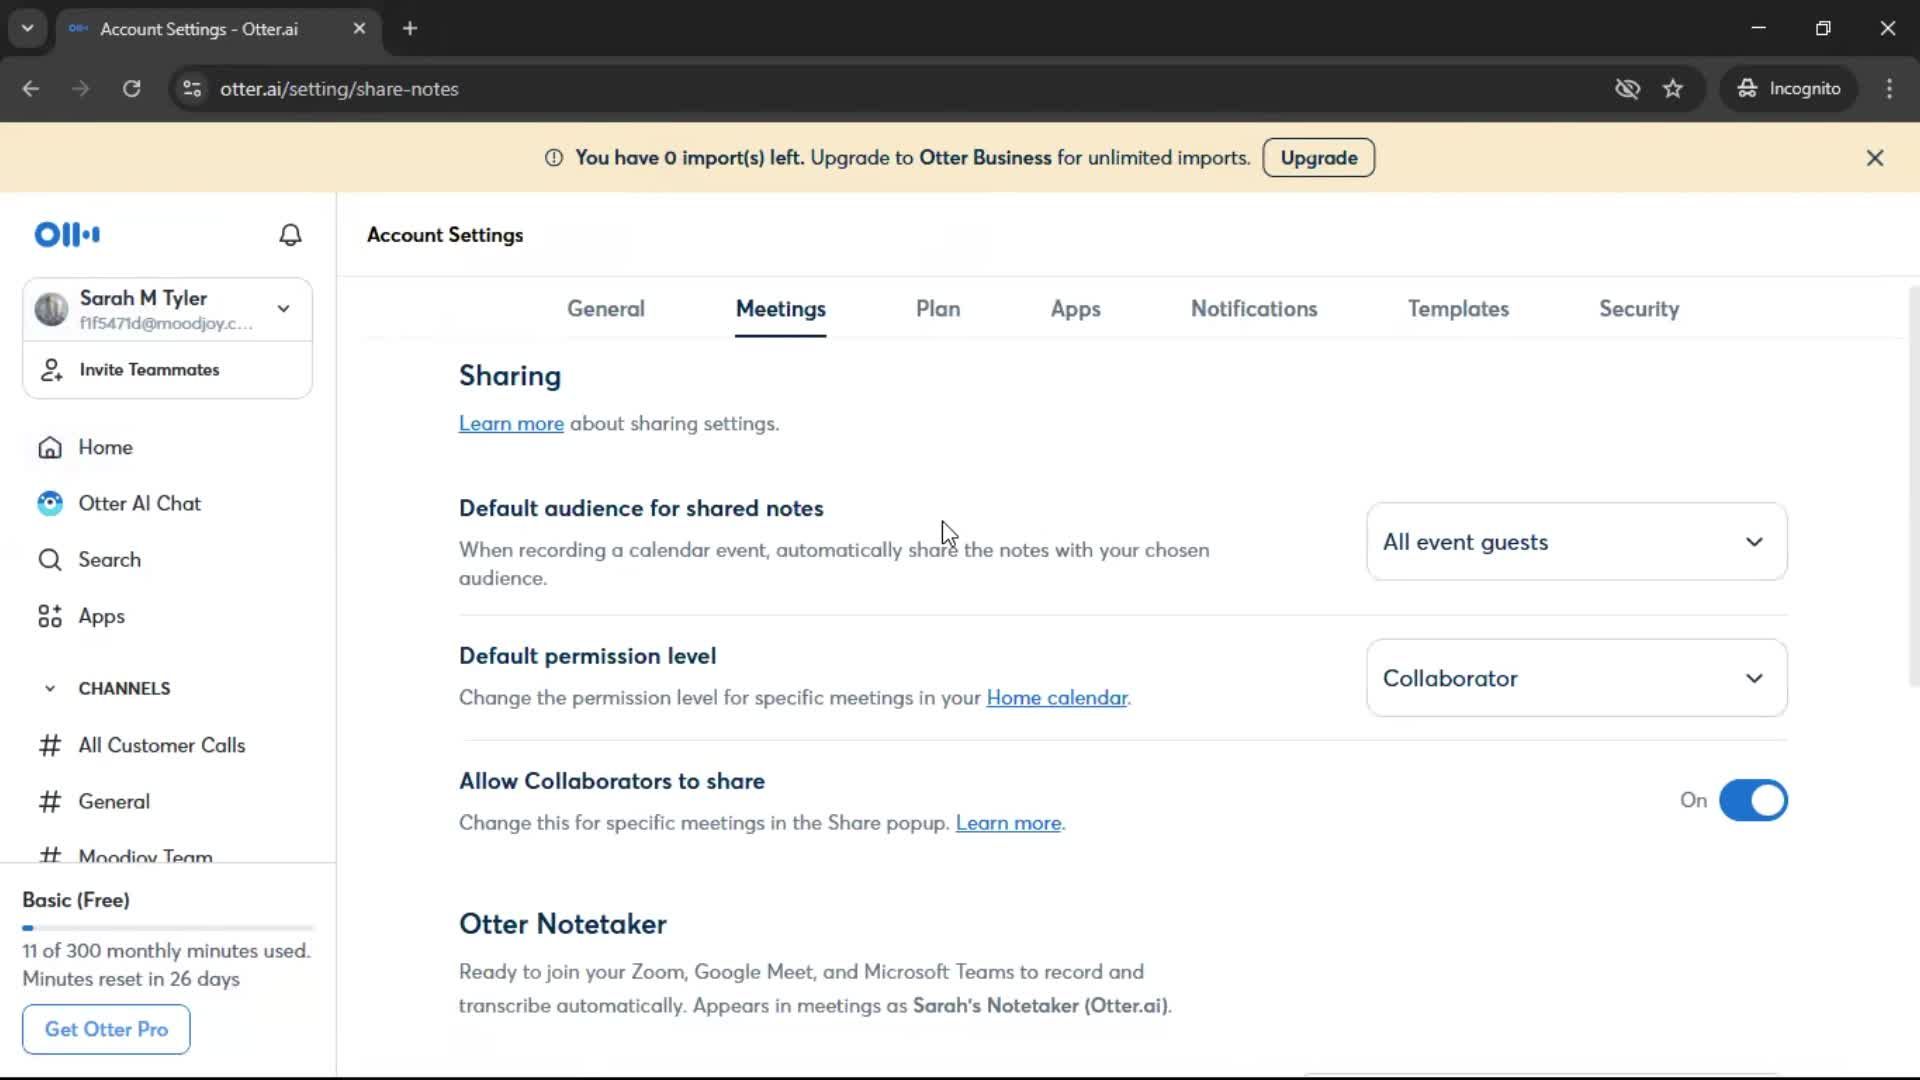Reload the page
Screen dimensions: 1920x1080
pos(131,89)
